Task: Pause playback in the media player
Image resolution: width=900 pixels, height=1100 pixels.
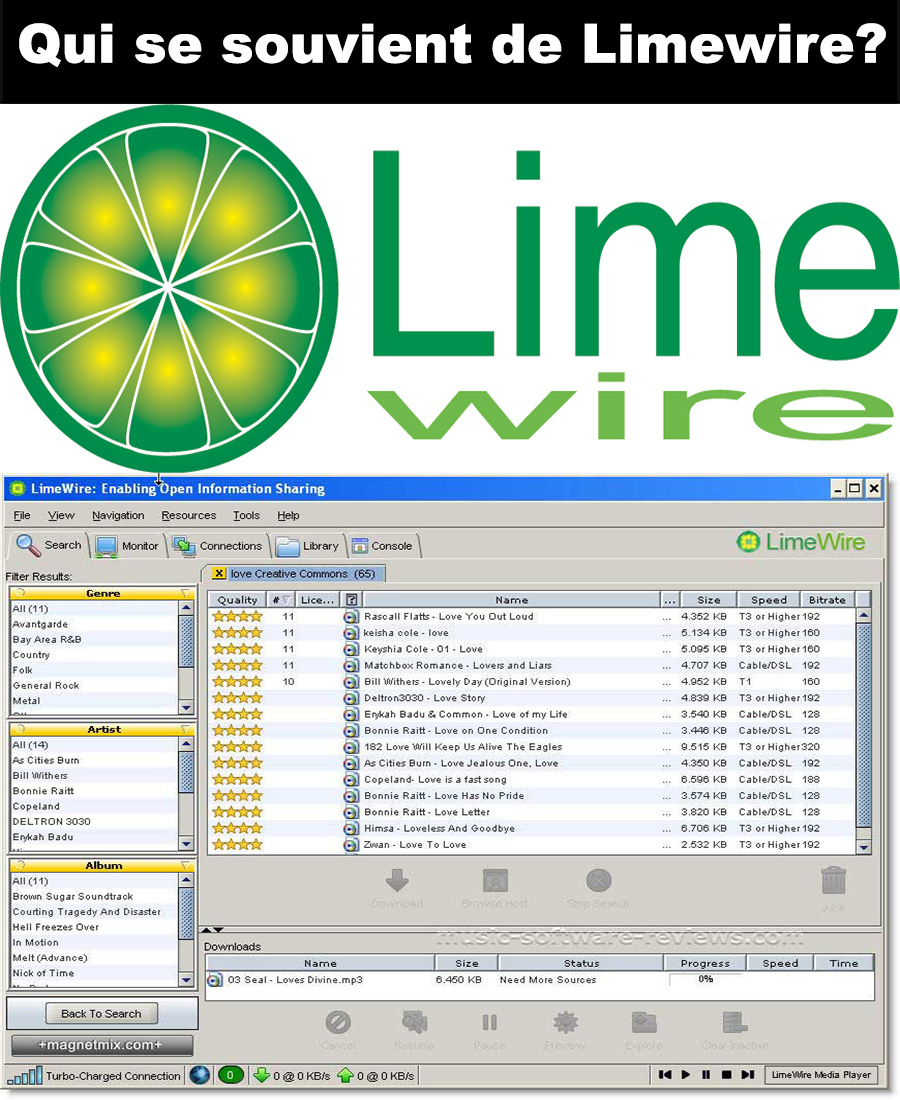Action: [706, 1075]
